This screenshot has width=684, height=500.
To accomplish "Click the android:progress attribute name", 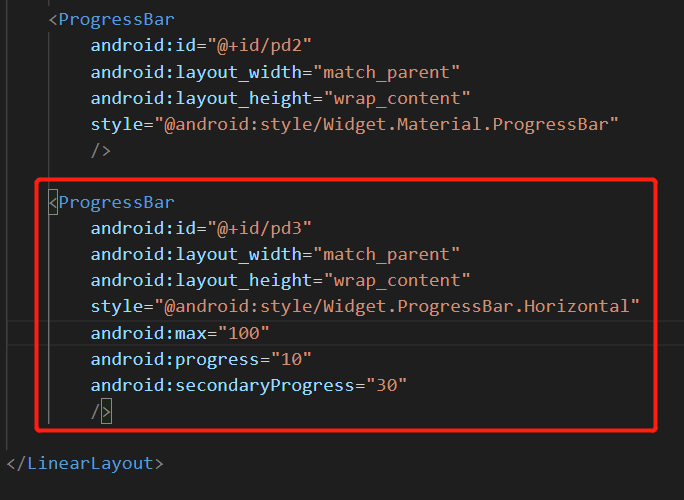I will click(175, 360).
